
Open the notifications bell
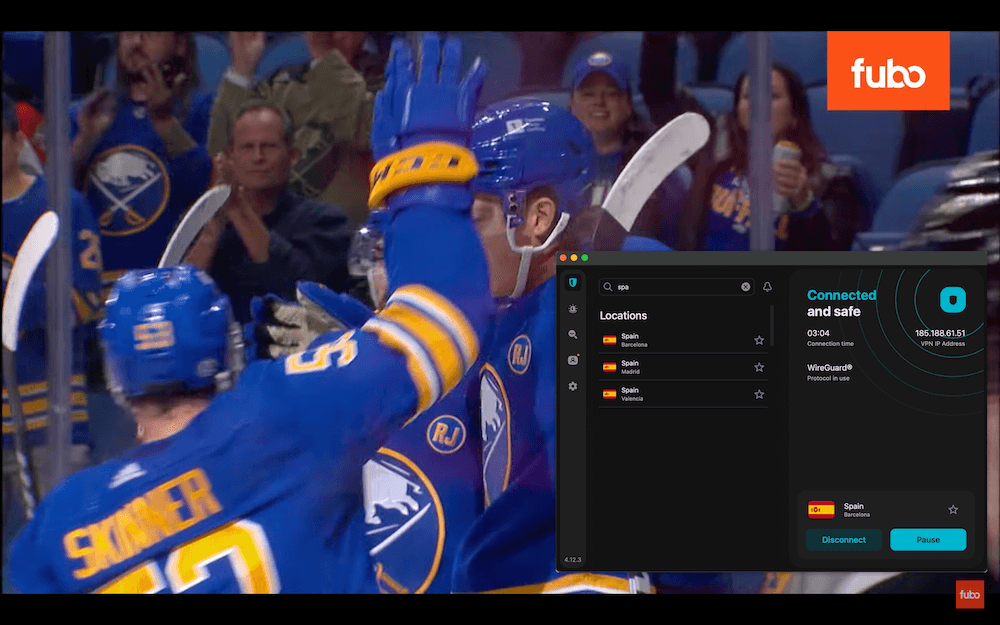767,287
